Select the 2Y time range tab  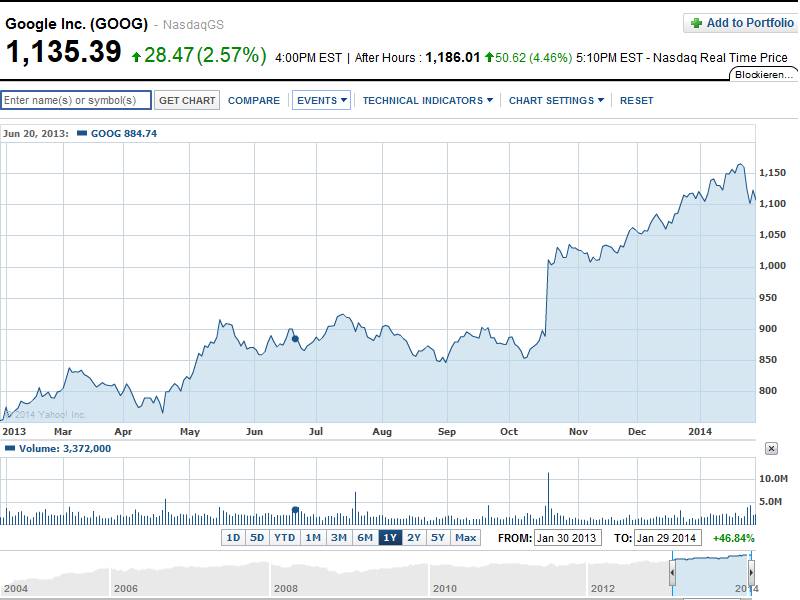(414, 537)
